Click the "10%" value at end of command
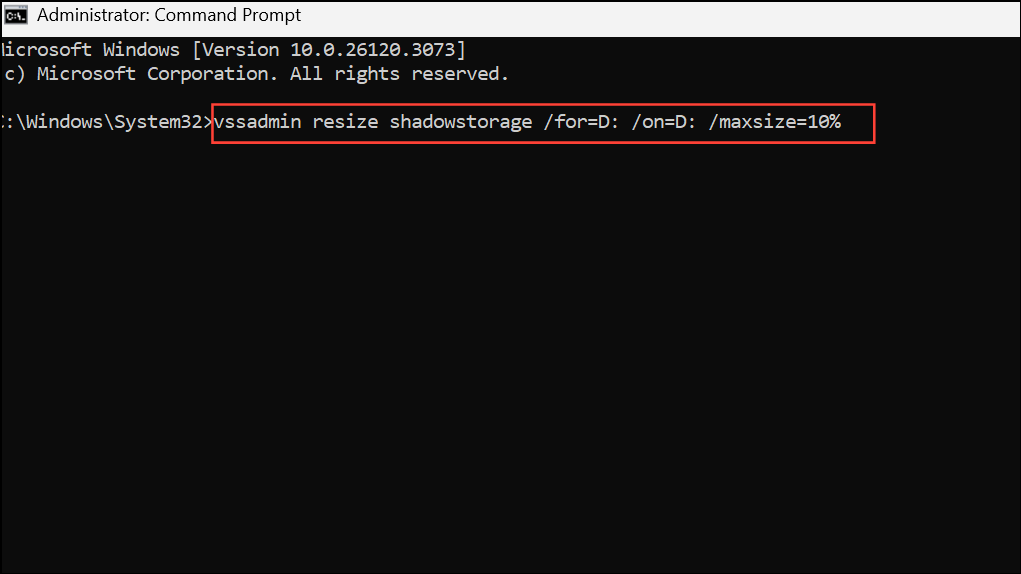 point(825,122)
